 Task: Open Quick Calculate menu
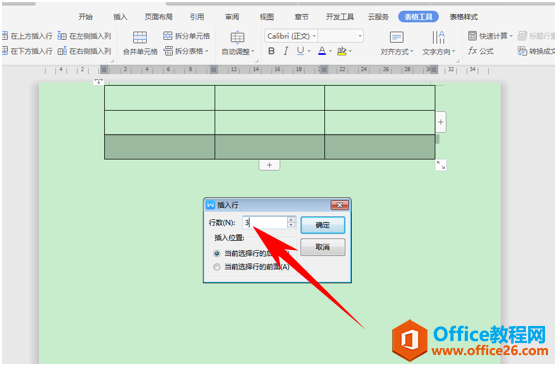pos(490,36)
